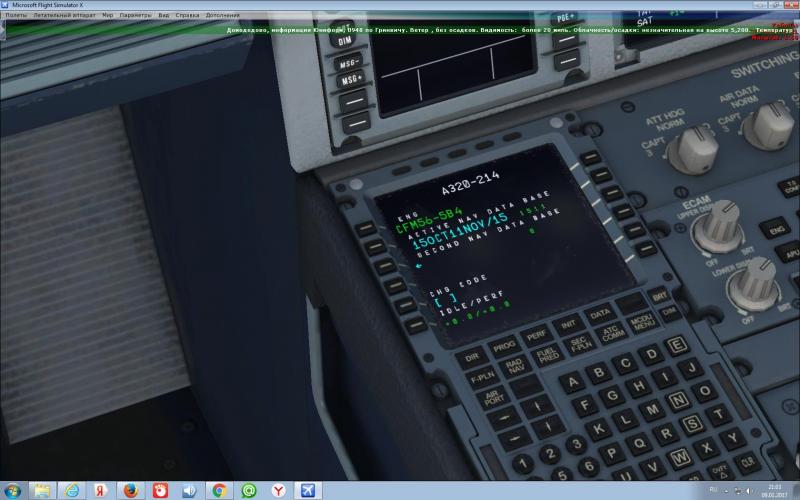Viewport: 800px width, 500px height.
Task: Open the Мир menu
Action: [x=108, y=15]
